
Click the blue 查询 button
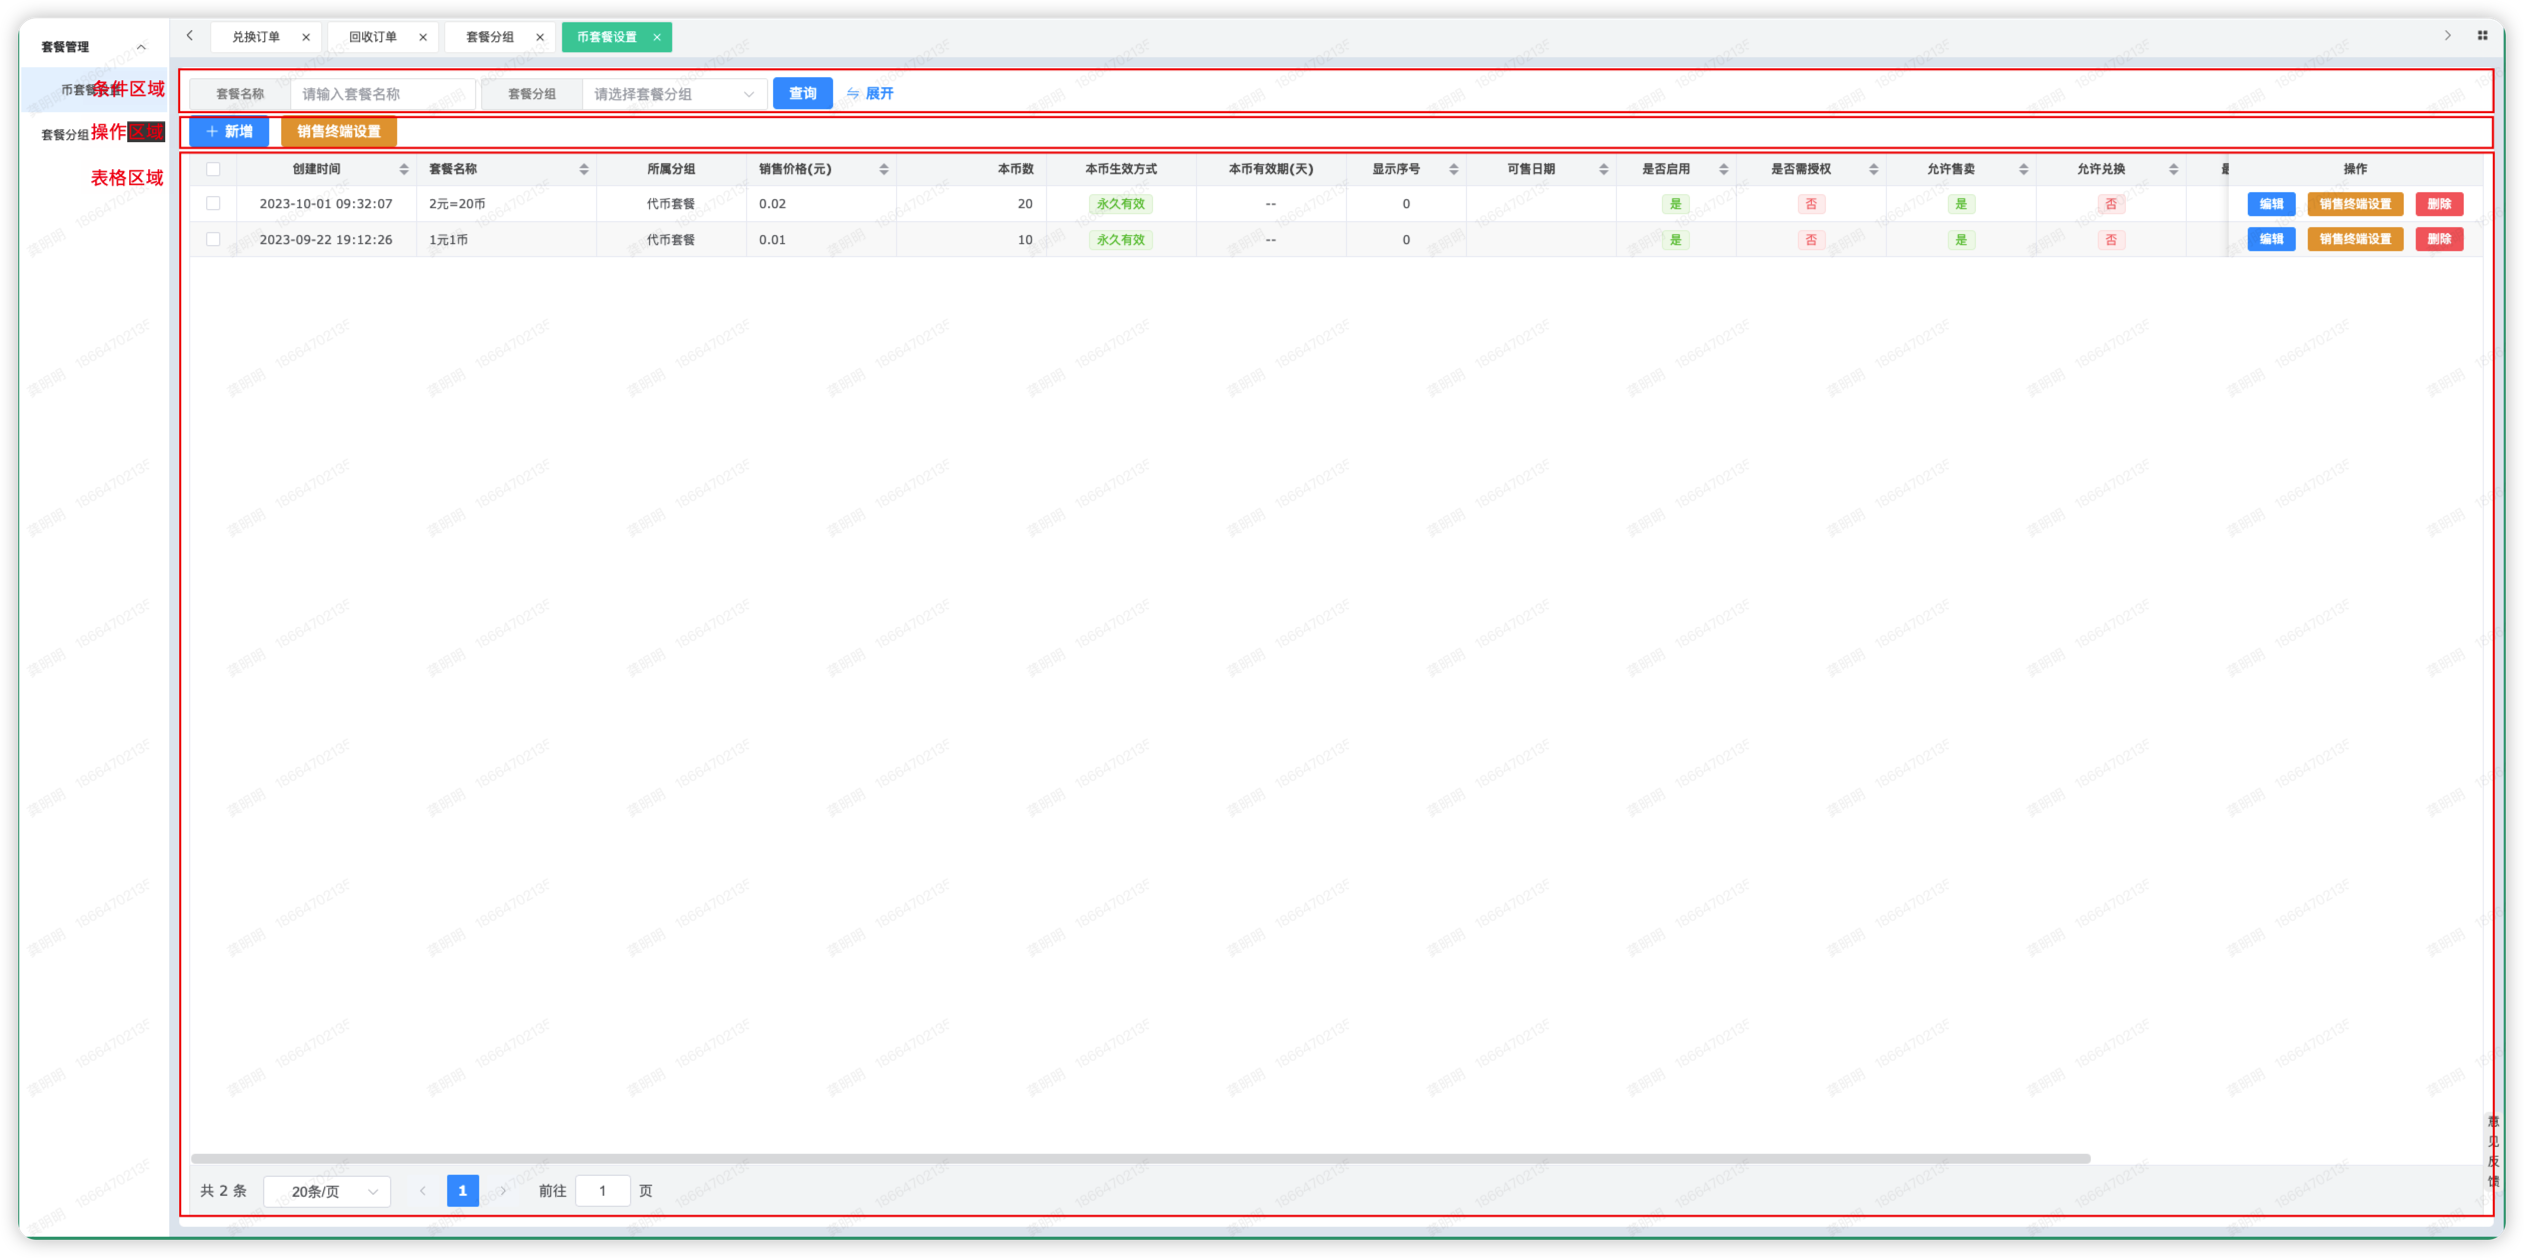tap(802, 93)
